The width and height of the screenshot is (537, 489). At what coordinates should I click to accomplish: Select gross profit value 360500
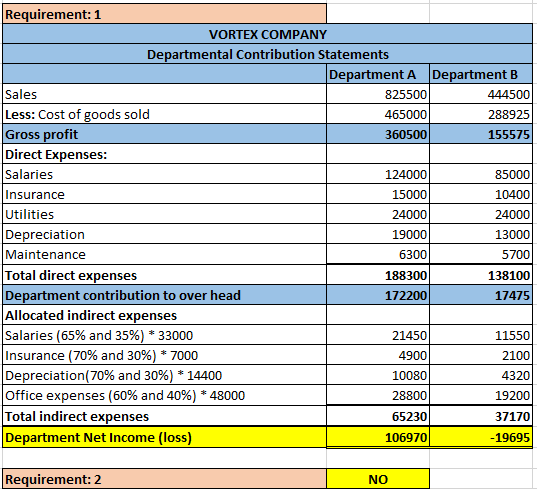(378, 134)
